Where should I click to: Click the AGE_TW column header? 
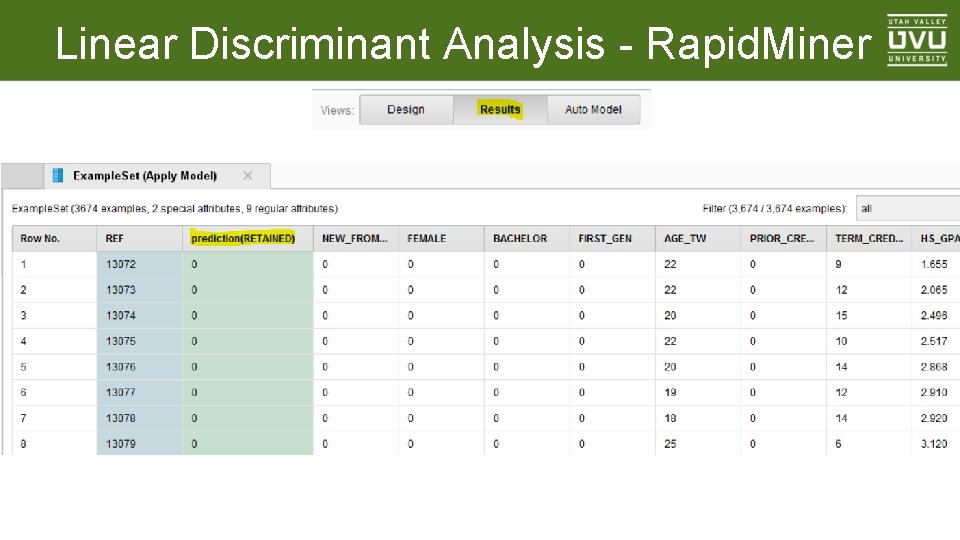pos(698,239)
